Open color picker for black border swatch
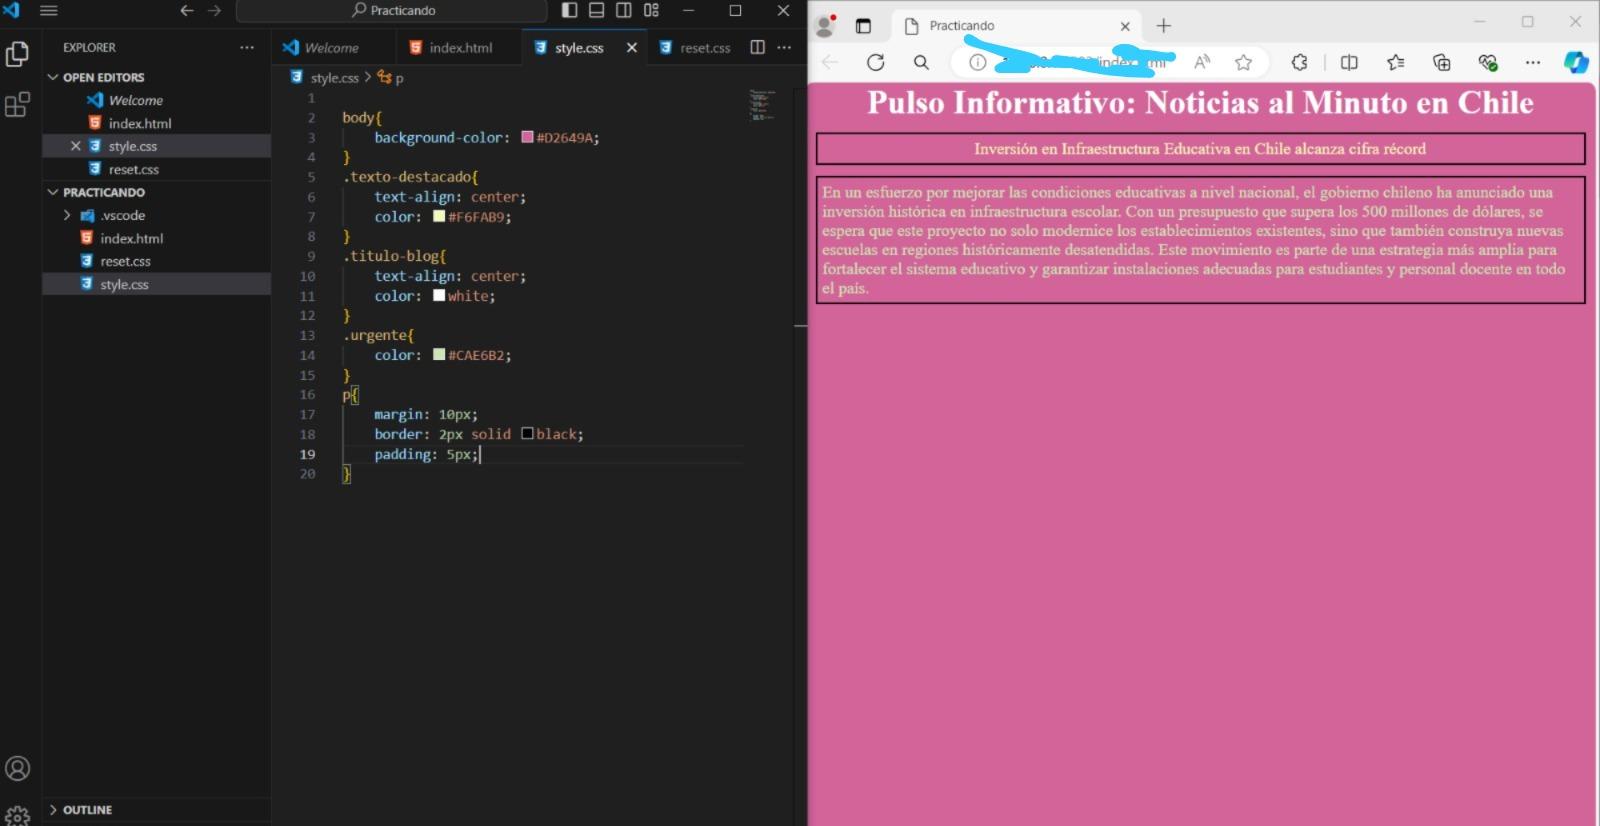Viewport: 1600px width, 826px height. (527, 433)
